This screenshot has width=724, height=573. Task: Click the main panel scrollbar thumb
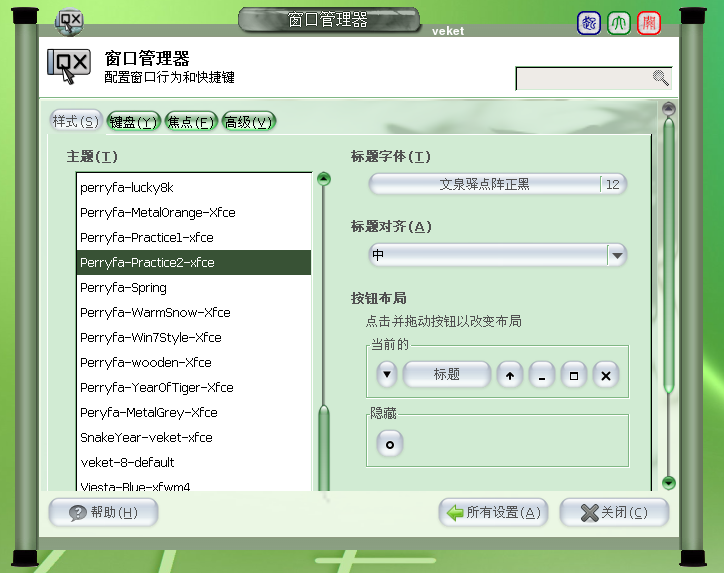coord(669,255)
